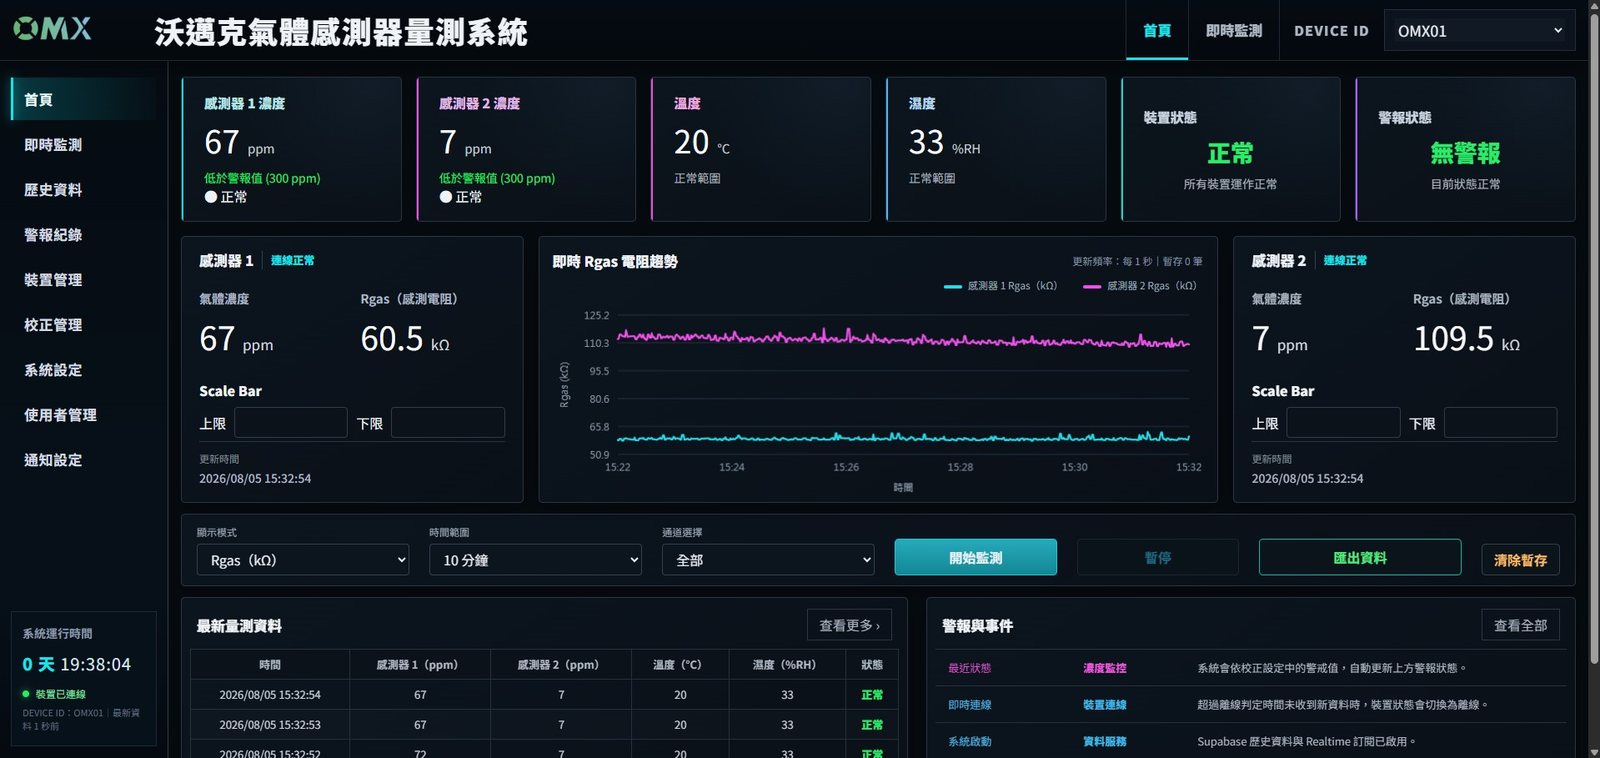Switch to the 即時監測 top tab

point(1233,31)
